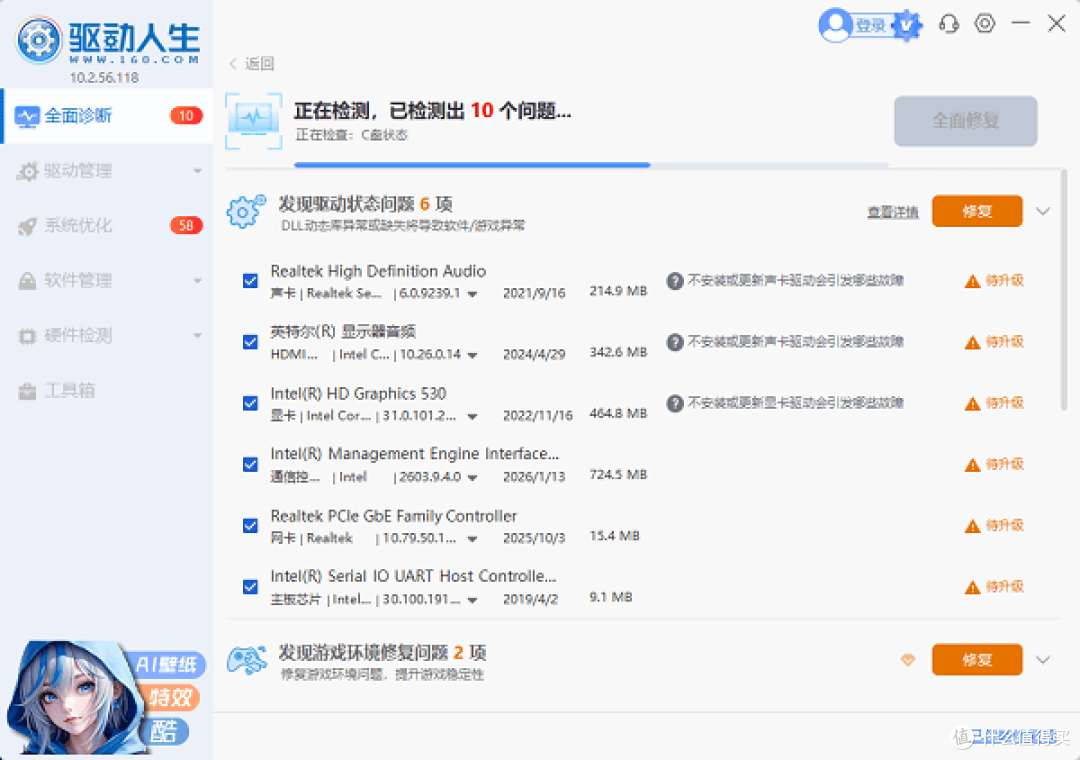Expand 硬件检测 sidebar submenu arrow
Screen dimensions: 1080x760
tap(198, 336)
